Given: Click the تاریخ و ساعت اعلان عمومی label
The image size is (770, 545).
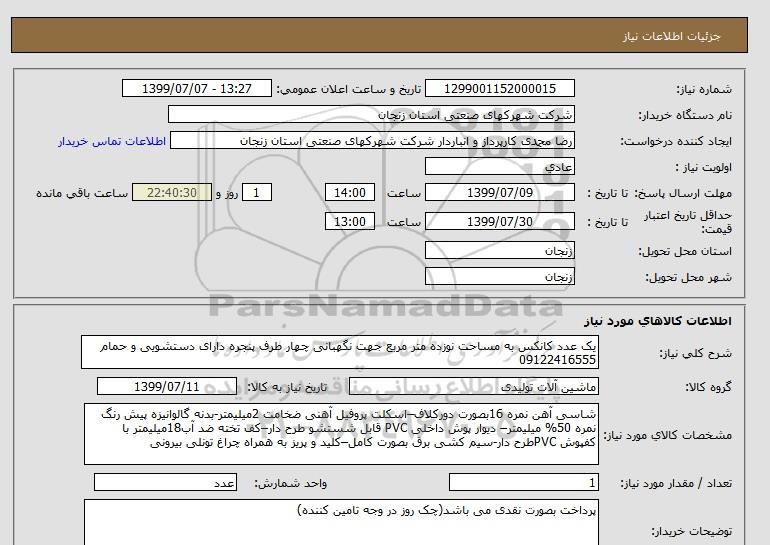Looking at the screenshot, I should click(x=349, y=89).
